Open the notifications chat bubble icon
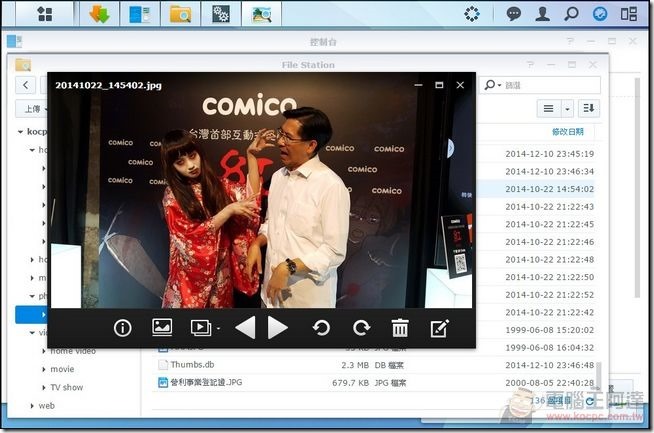This screenshot has width=654, height=433. pos(513,14)
